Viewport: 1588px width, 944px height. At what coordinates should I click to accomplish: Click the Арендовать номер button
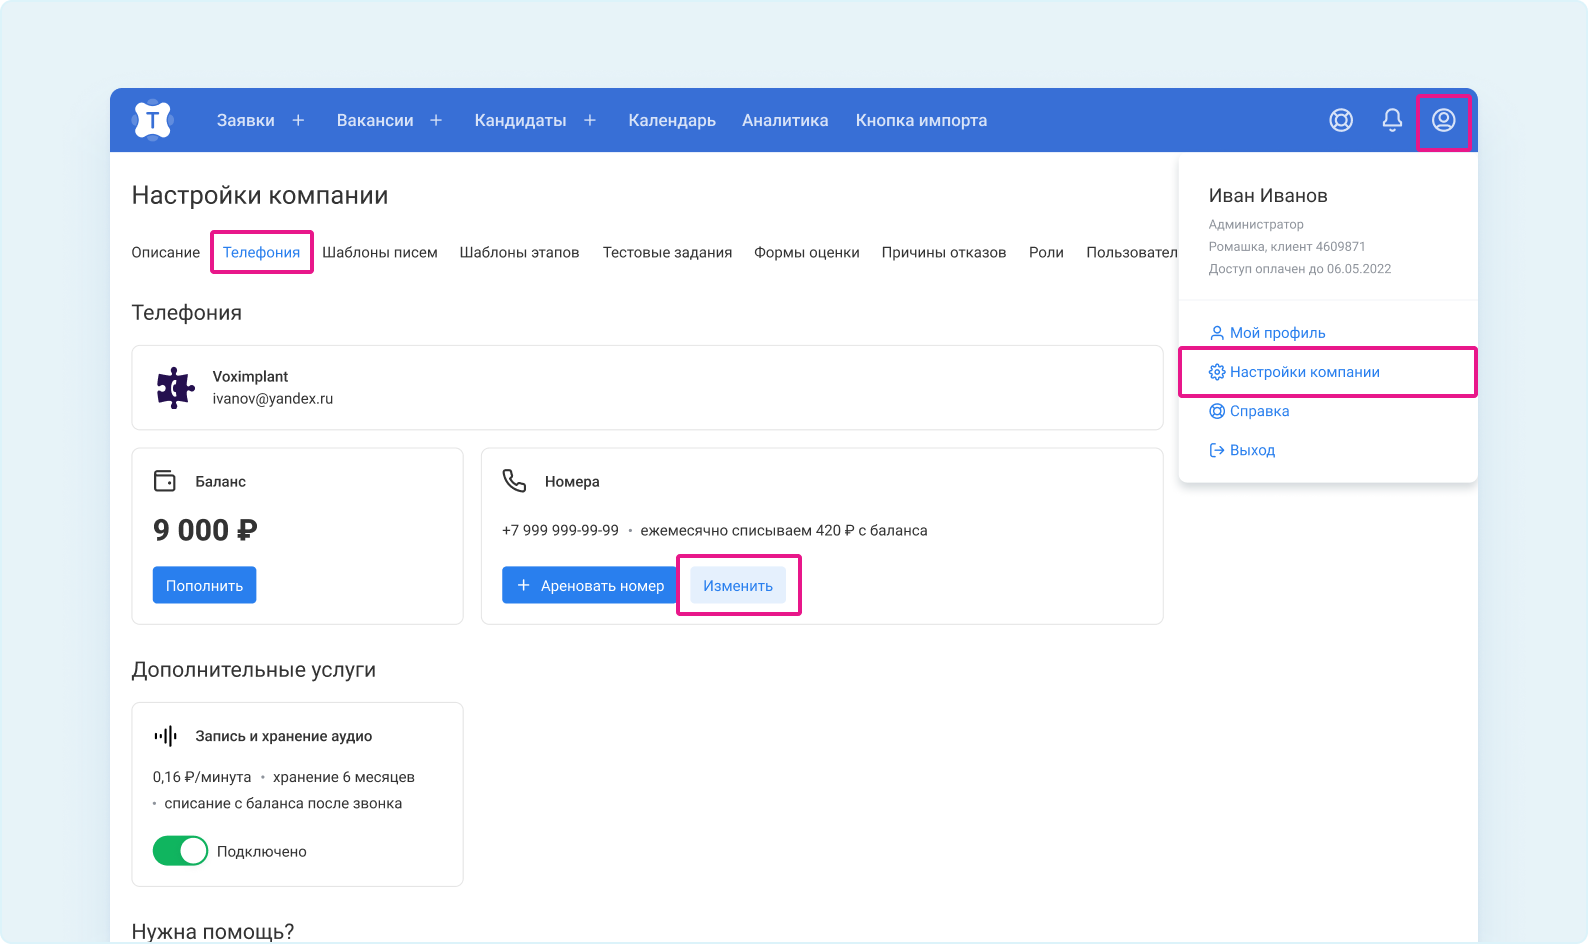click(590, 585)
